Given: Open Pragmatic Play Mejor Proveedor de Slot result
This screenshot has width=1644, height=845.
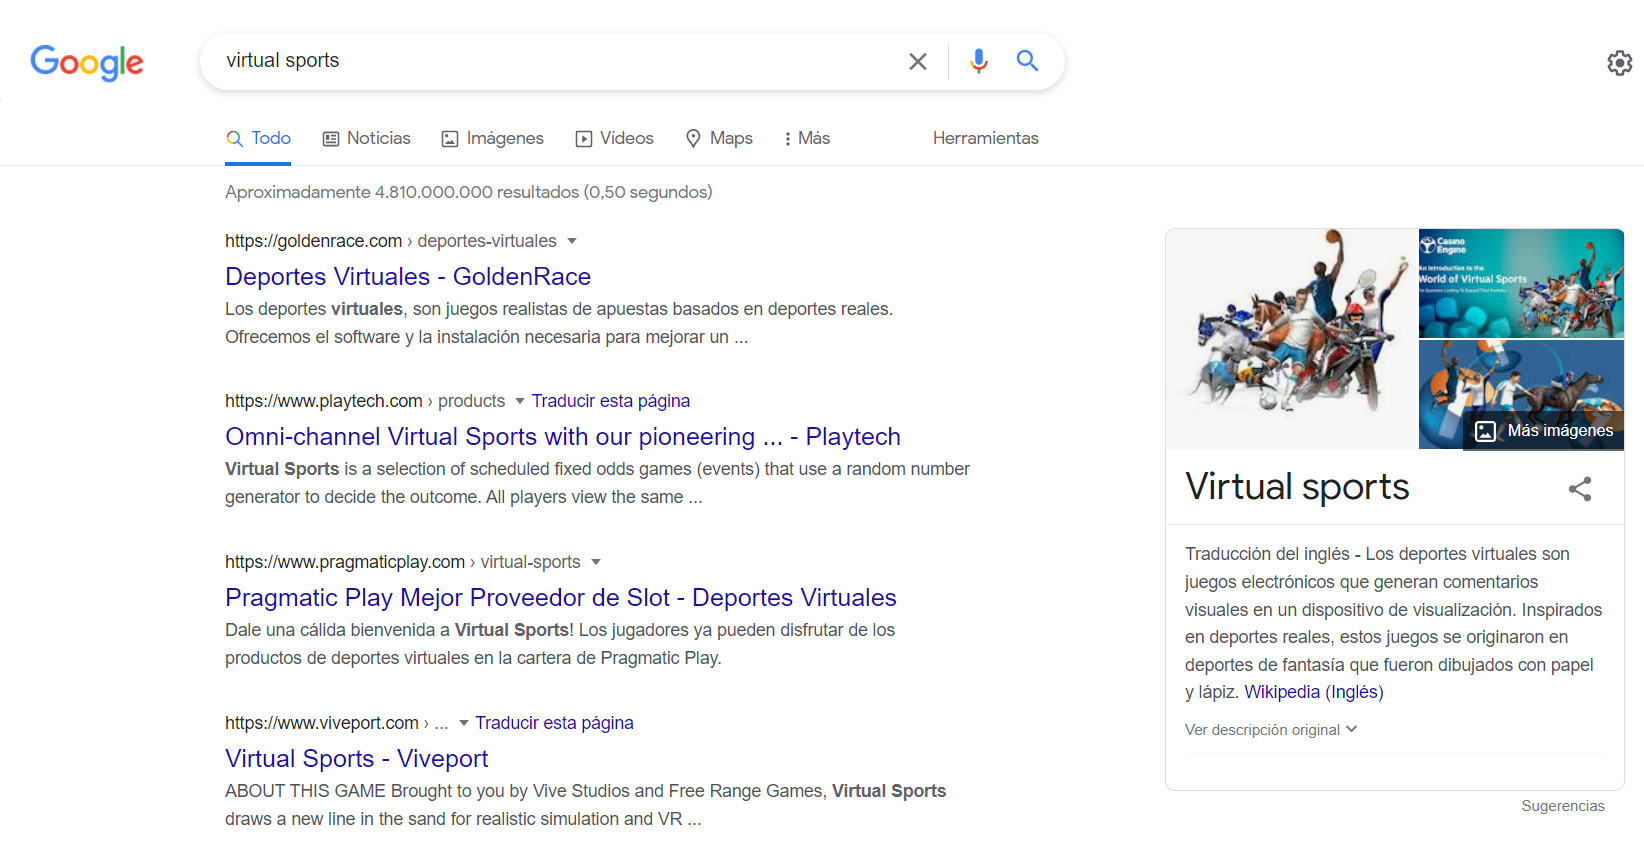Looking at the screenshot, I should point(561,598).
